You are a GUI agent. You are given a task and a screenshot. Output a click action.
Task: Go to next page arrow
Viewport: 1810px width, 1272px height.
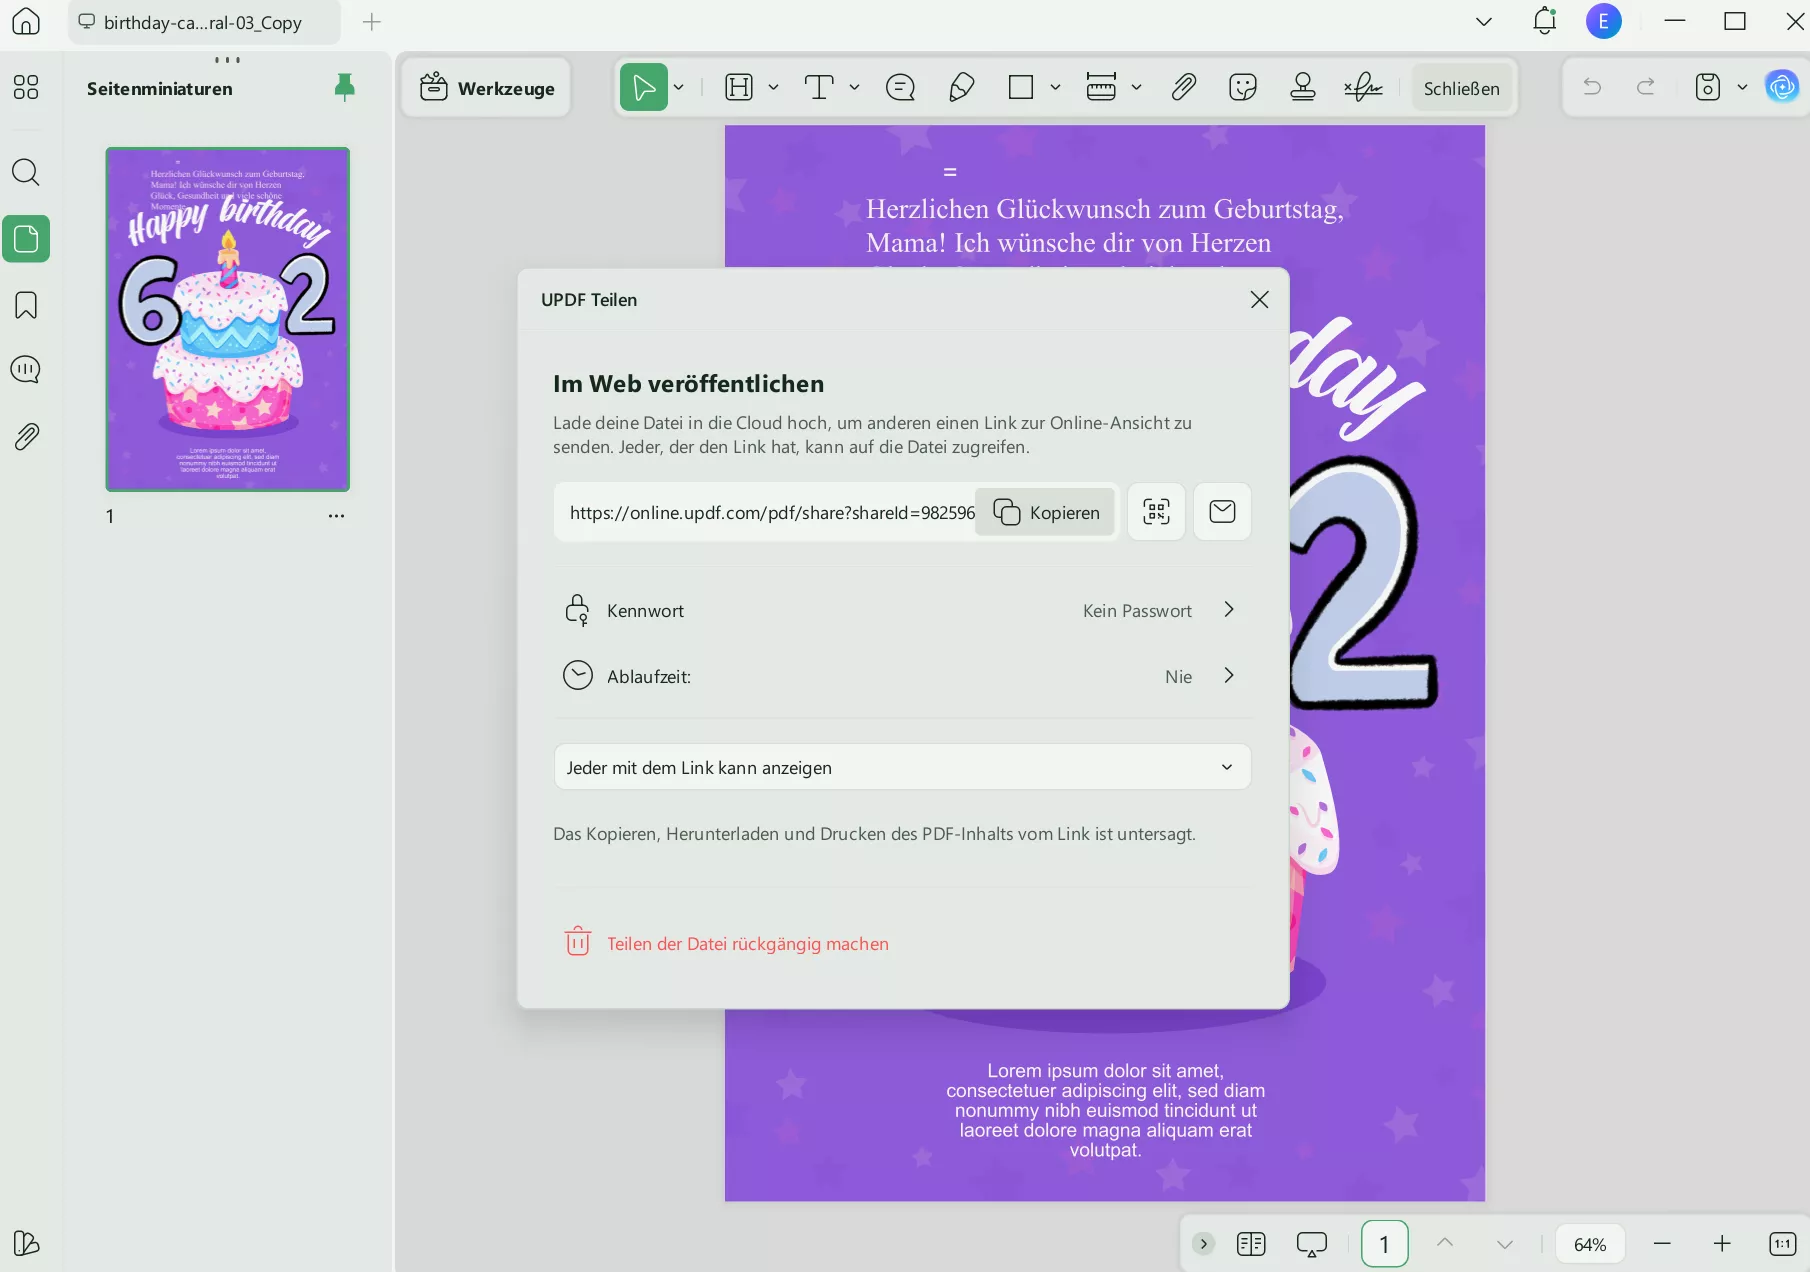tap(1505, 1244)
